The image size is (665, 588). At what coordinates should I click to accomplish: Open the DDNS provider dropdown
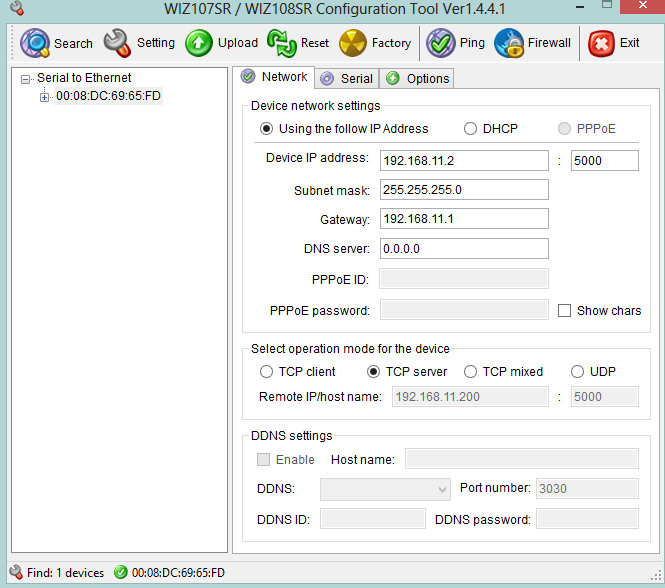click(x=385, y=489)
